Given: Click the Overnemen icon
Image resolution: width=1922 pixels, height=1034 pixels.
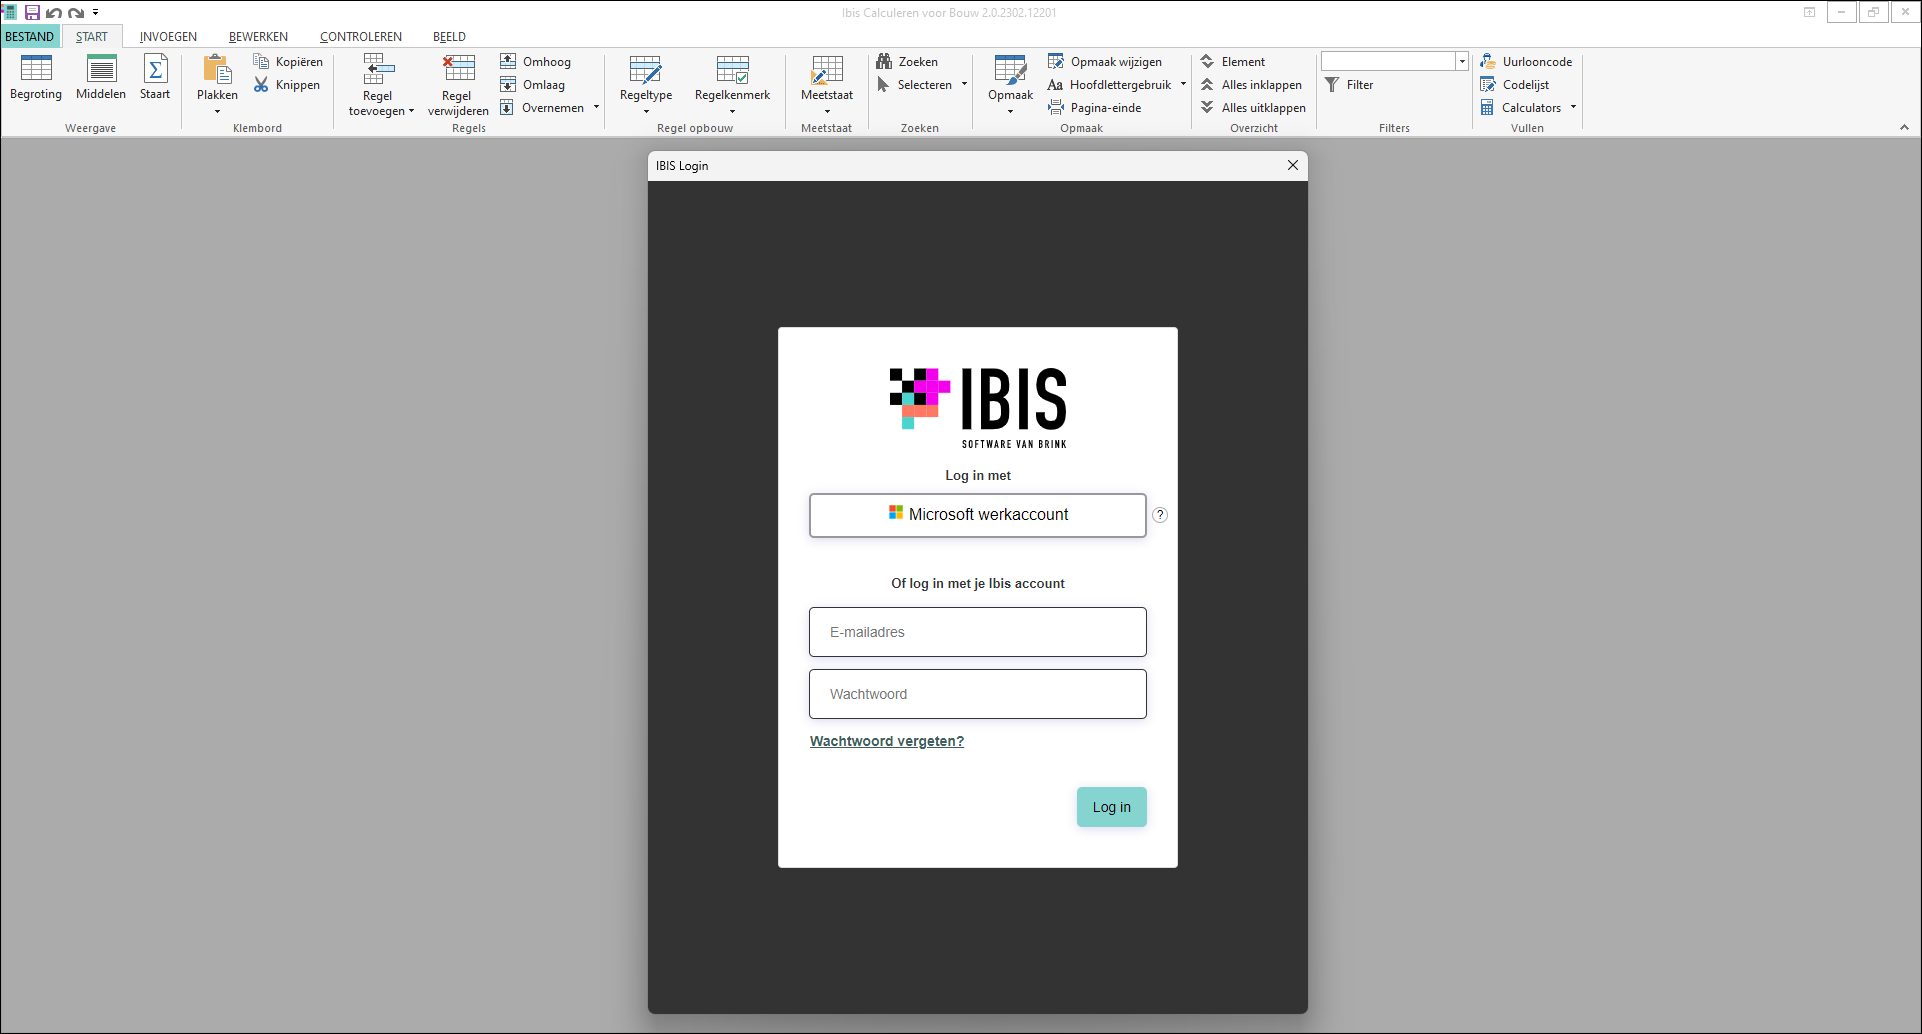Looking at the screenshot, I should point(507,108).
